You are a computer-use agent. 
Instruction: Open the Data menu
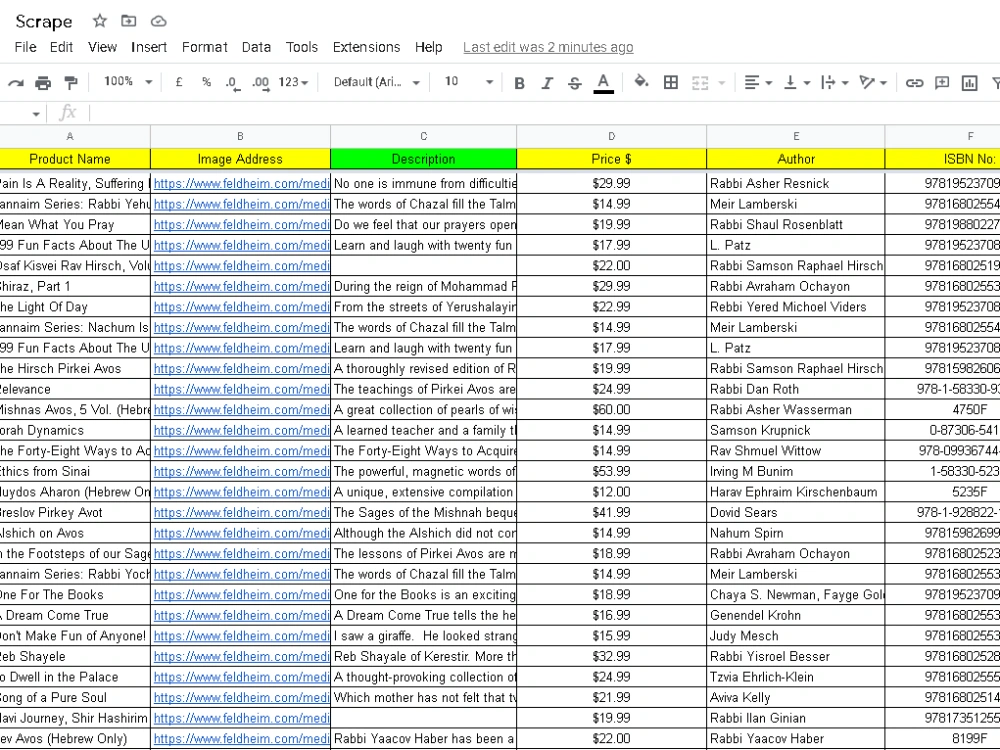coord(256,47)
